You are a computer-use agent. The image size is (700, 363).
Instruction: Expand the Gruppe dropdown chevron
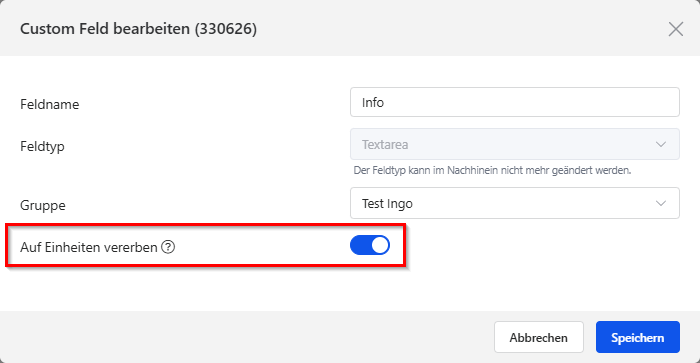coord(661,203)
